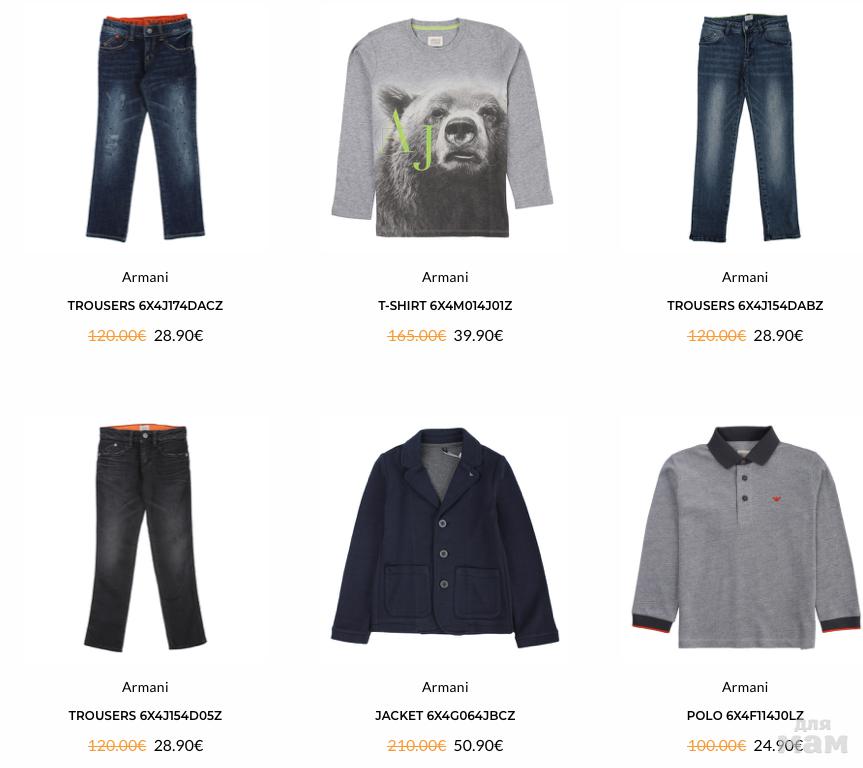Click the crossed-out 165.00€ original price
Viewport: 863px width, 768px height.
[x=417, y=335]
